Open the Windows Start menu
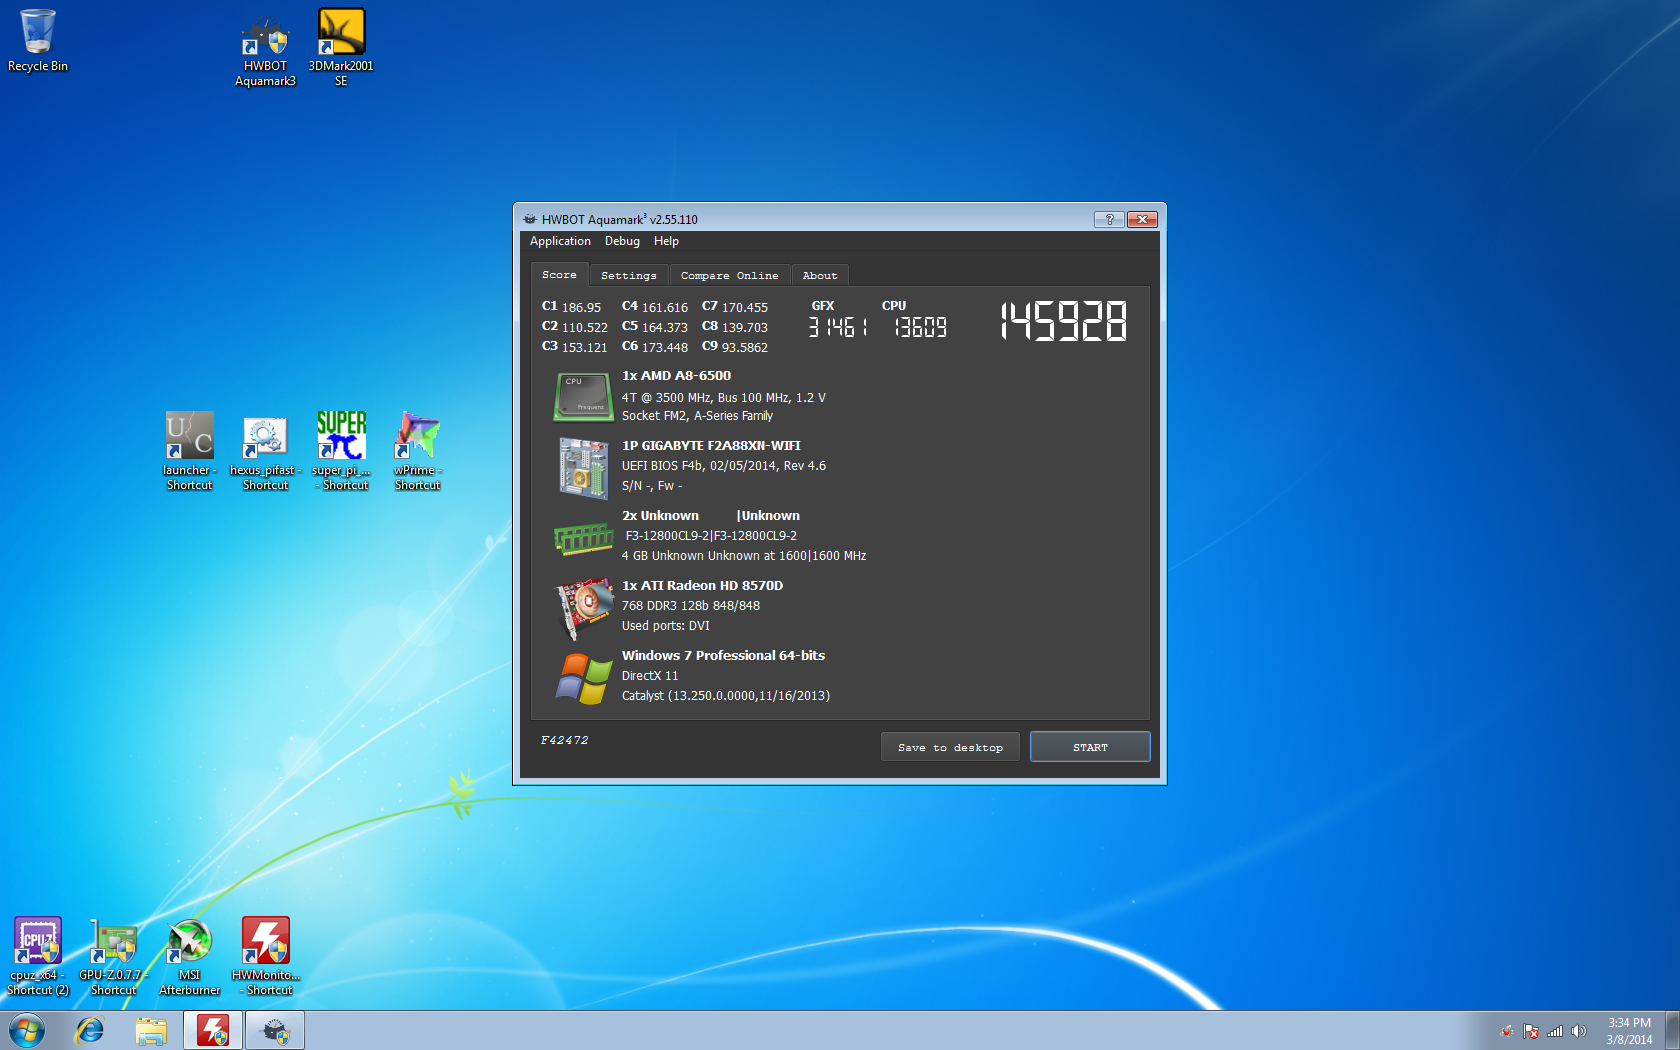This screenshot has width=1680, height=1050. [x=27, y=1030]
